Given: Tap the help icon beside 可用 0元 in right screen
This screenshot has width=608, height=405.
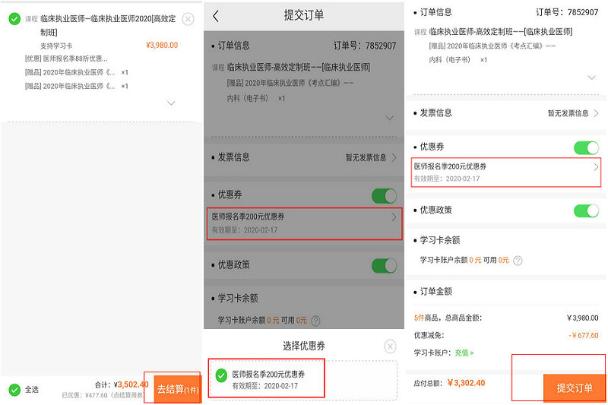Looking at the screenshot, I should click(517, 259).
